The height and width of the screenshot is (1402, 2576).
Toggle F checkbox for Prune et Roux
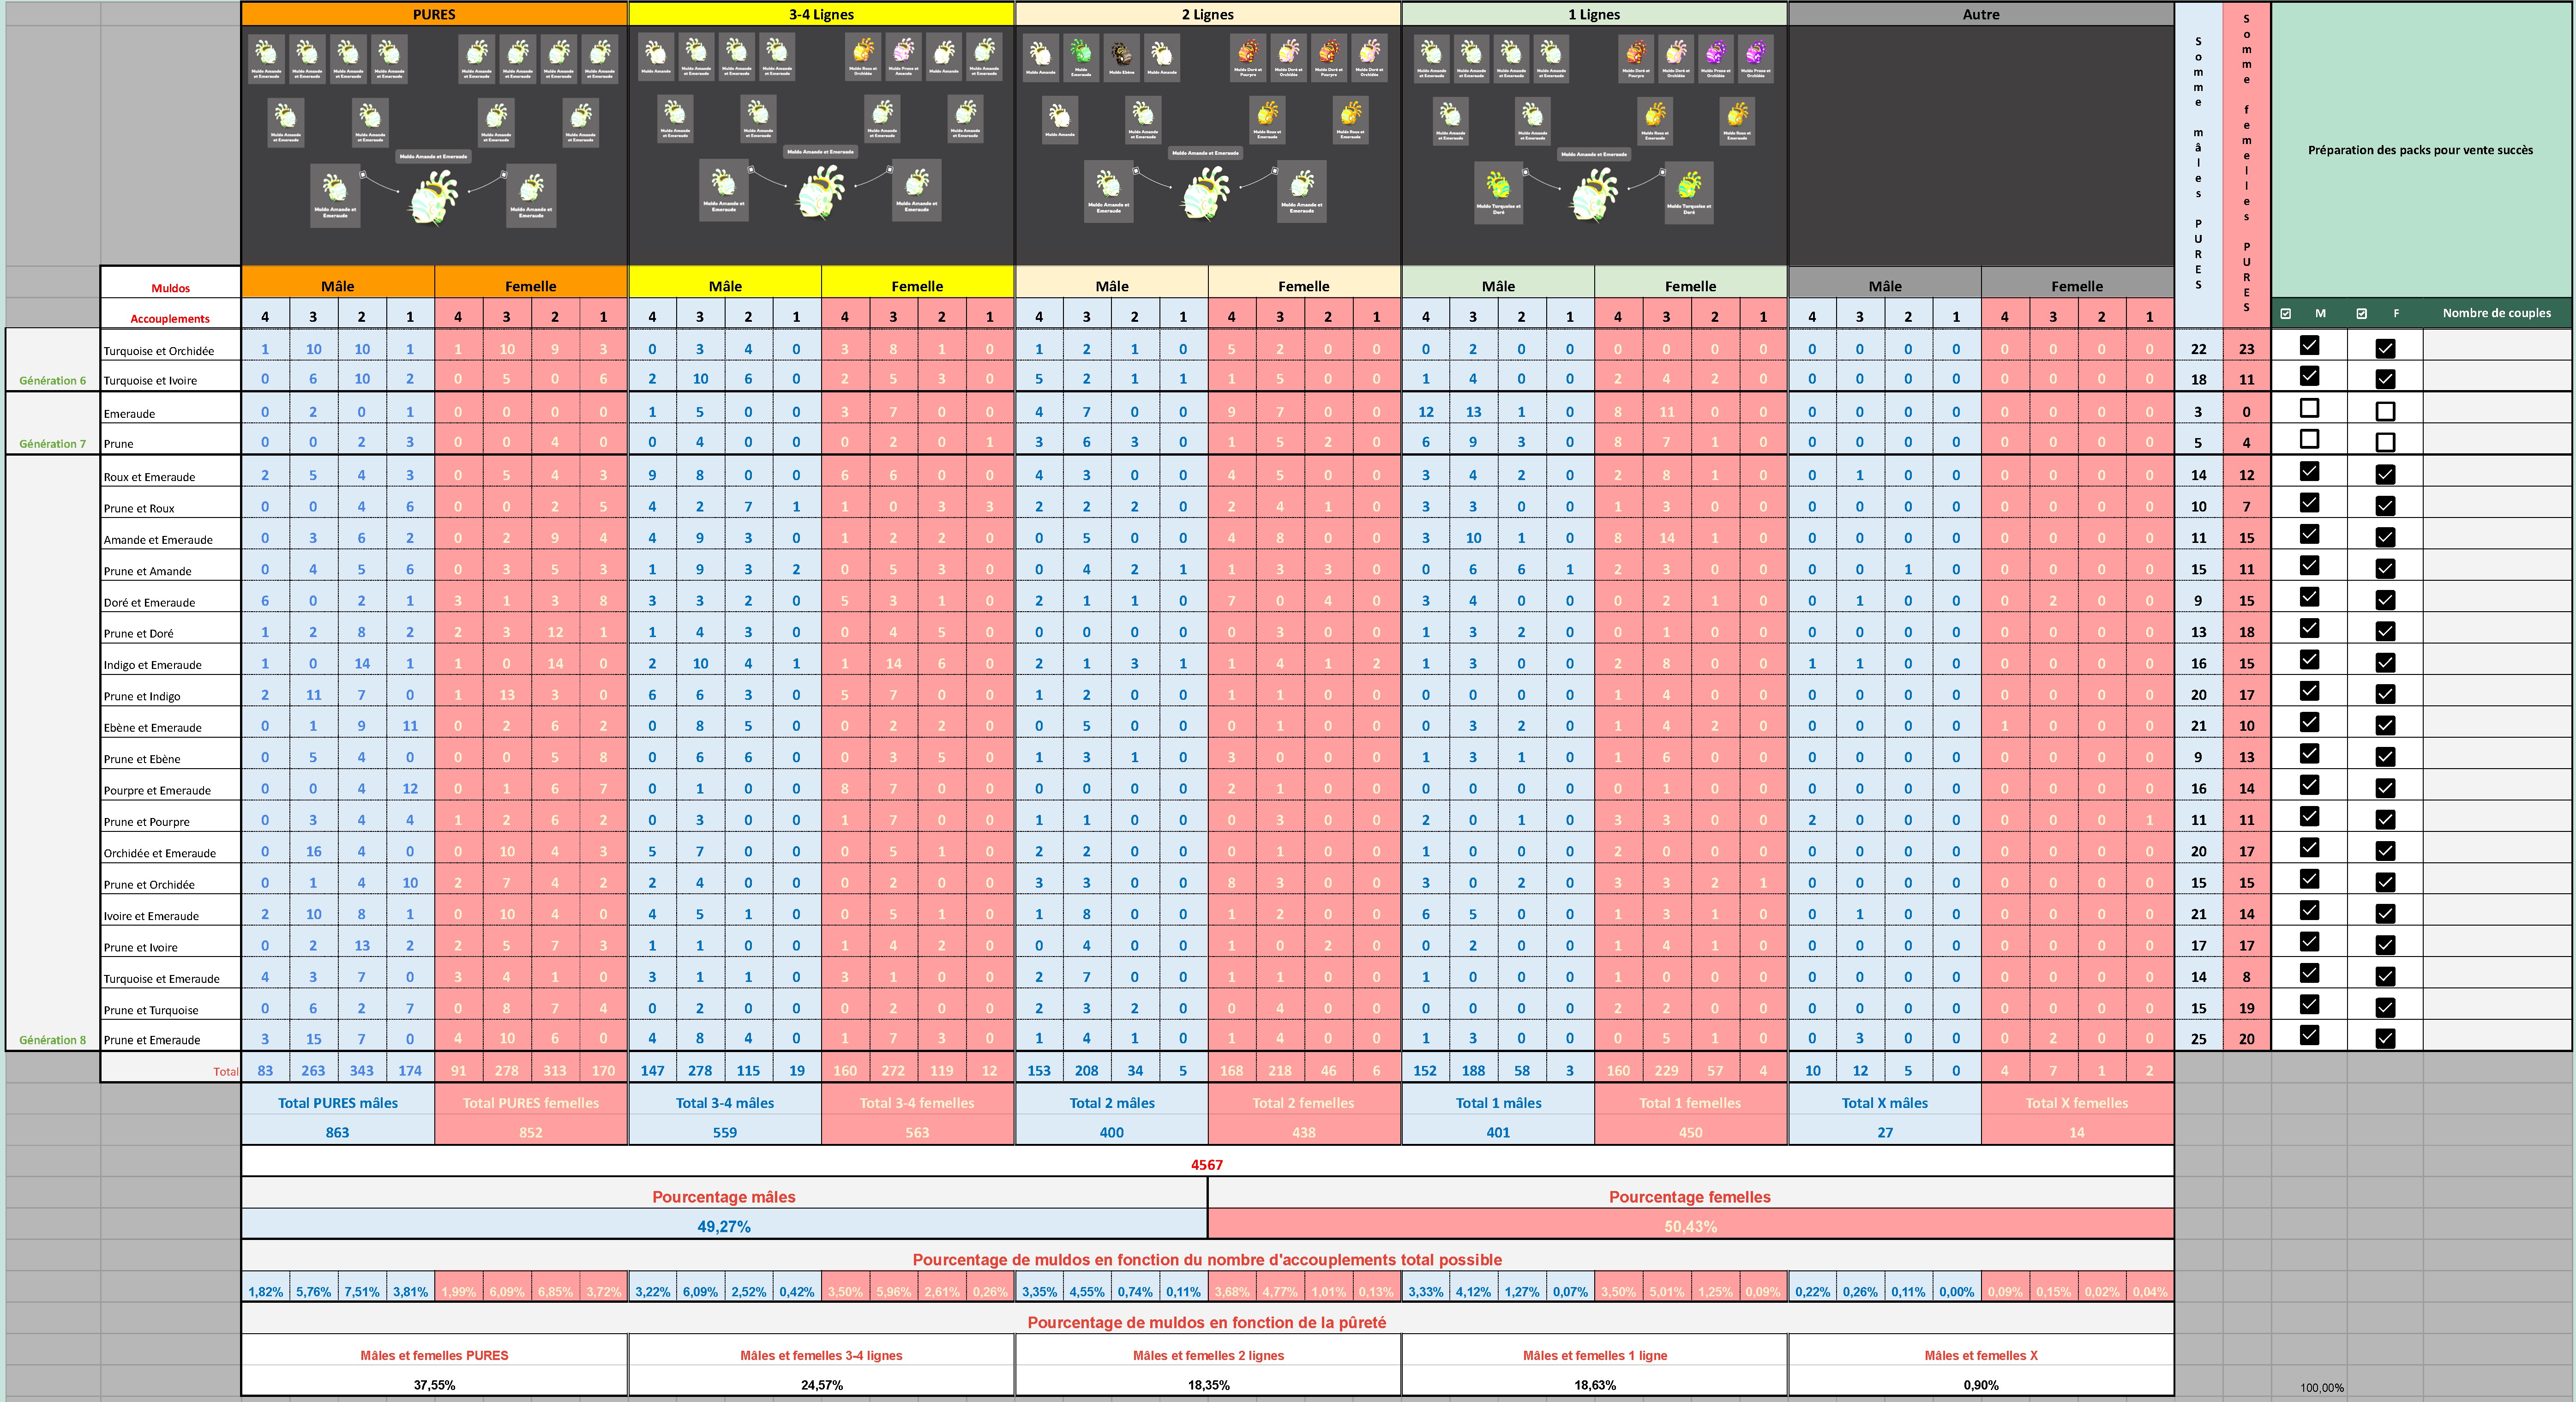[x=2385, y=506]
